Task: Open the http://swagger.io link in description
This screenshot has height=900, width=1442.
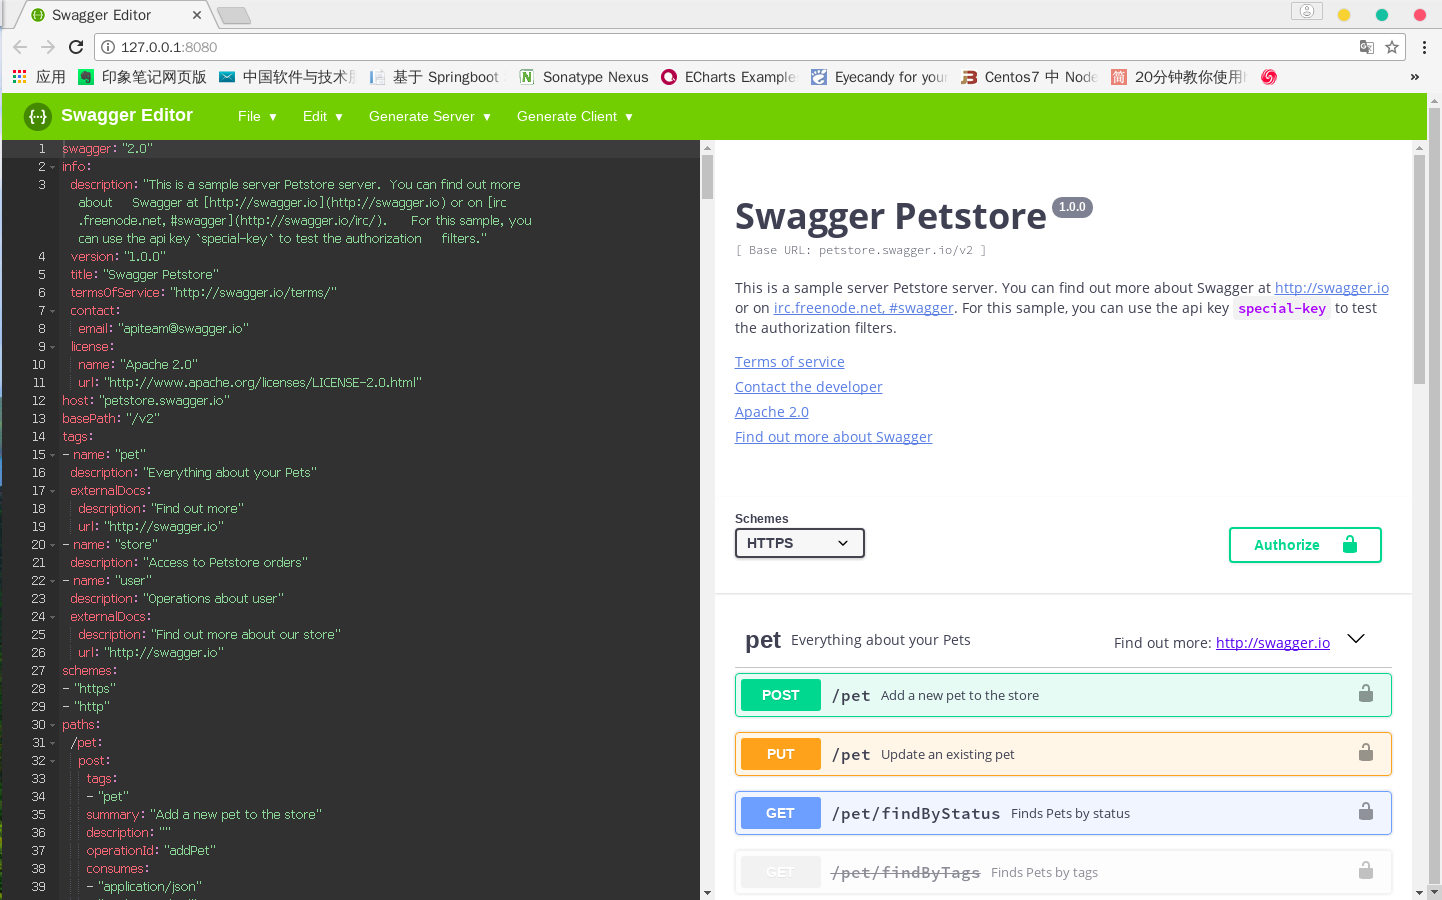Action: [1331, 288]
